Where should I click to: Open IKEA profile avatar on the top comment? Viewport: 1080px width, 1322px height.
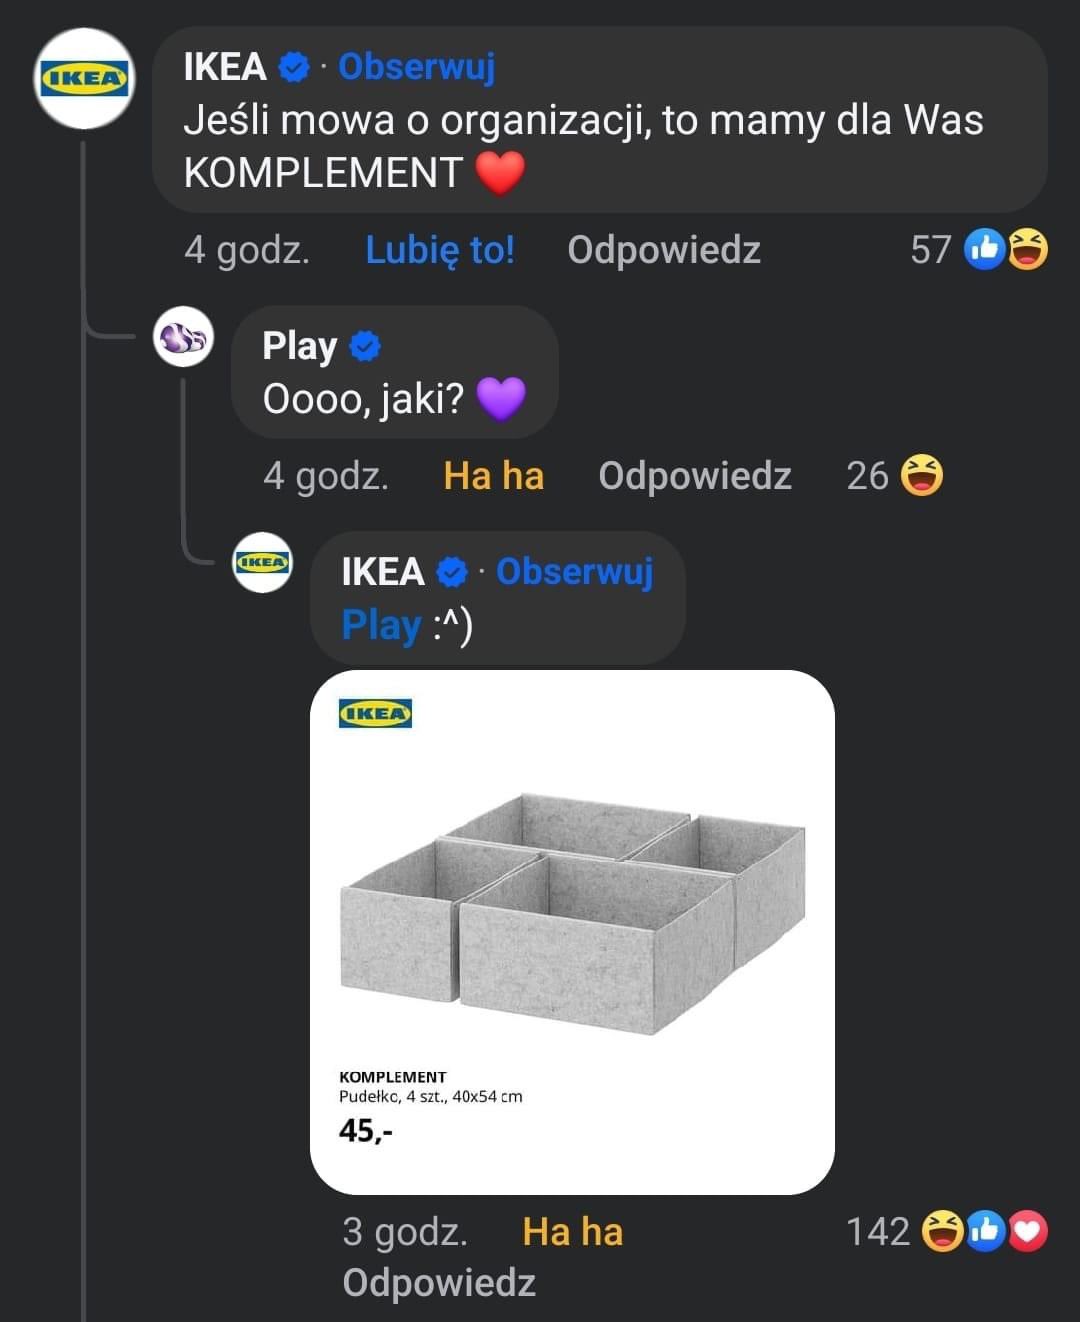tap(84, 78)
